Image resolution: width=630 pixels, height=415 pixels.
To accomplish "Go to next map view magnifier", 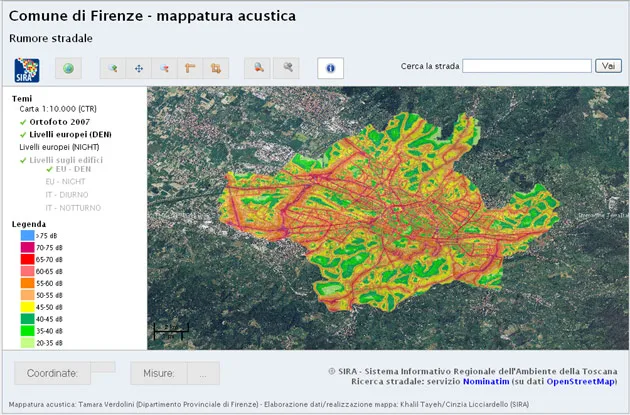I will pyautogui.click(x=286, y=68).
